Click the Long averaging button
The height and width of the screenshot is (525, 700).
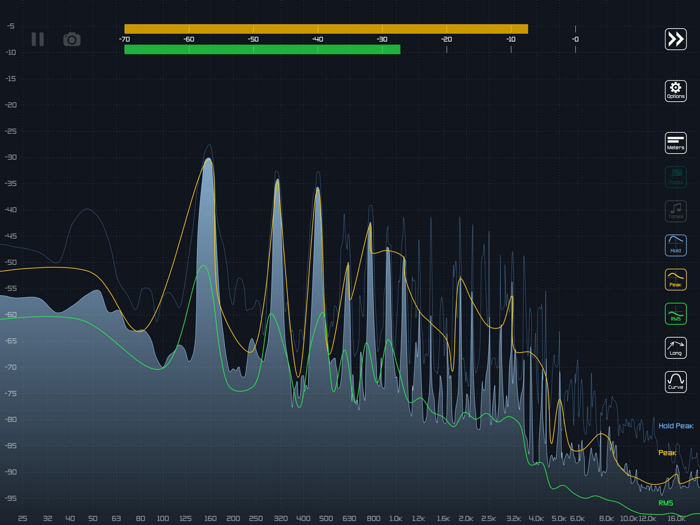click(676, 348)
